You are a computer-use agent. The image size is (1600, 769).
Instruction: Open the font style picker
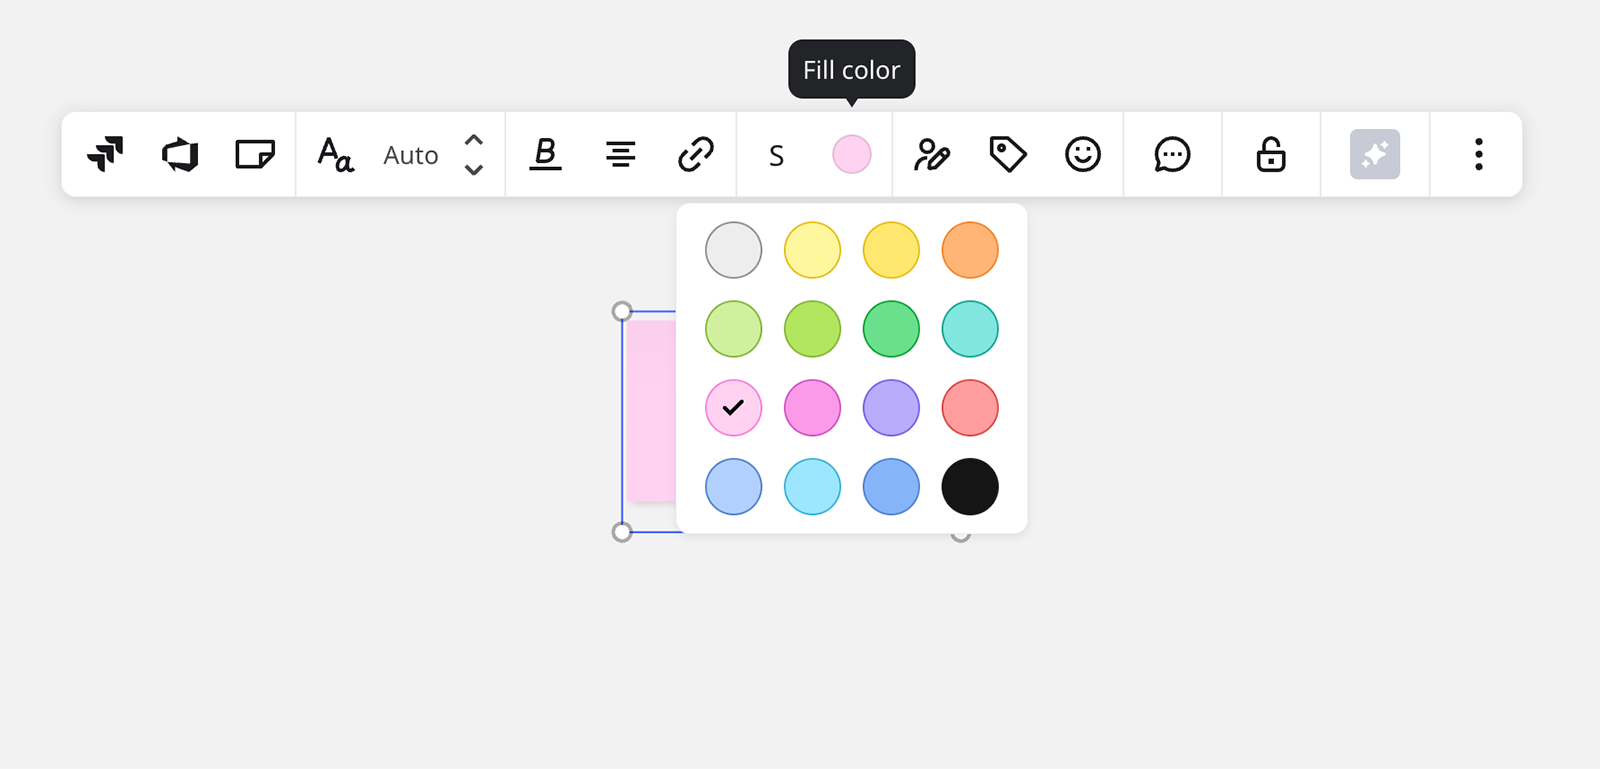point(335,155)
